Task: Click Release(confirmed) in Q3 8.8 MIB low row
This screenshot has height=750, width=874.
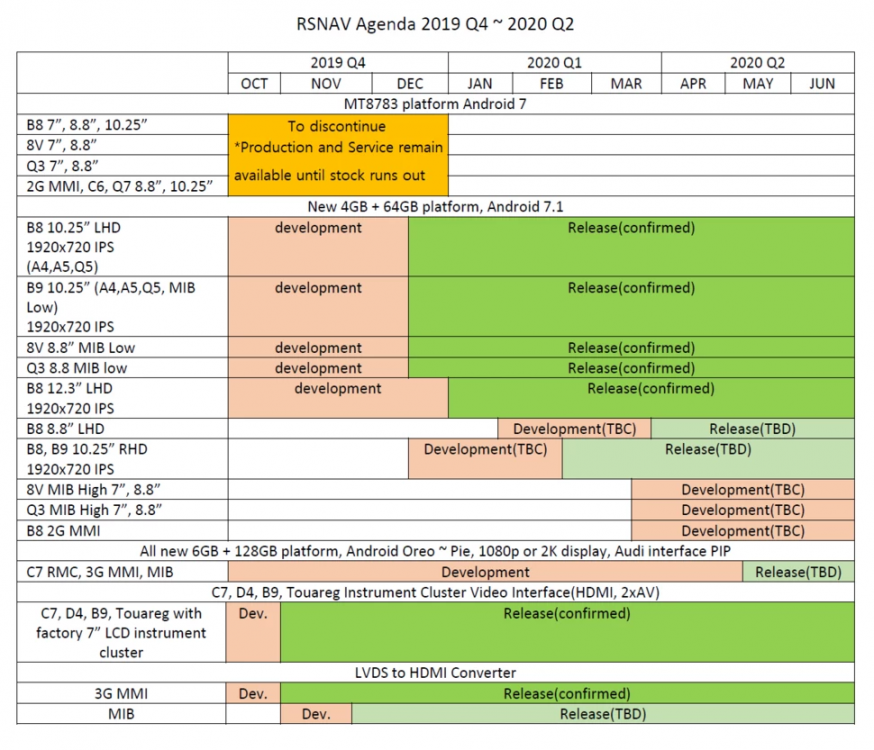Action: pos(631,368)
